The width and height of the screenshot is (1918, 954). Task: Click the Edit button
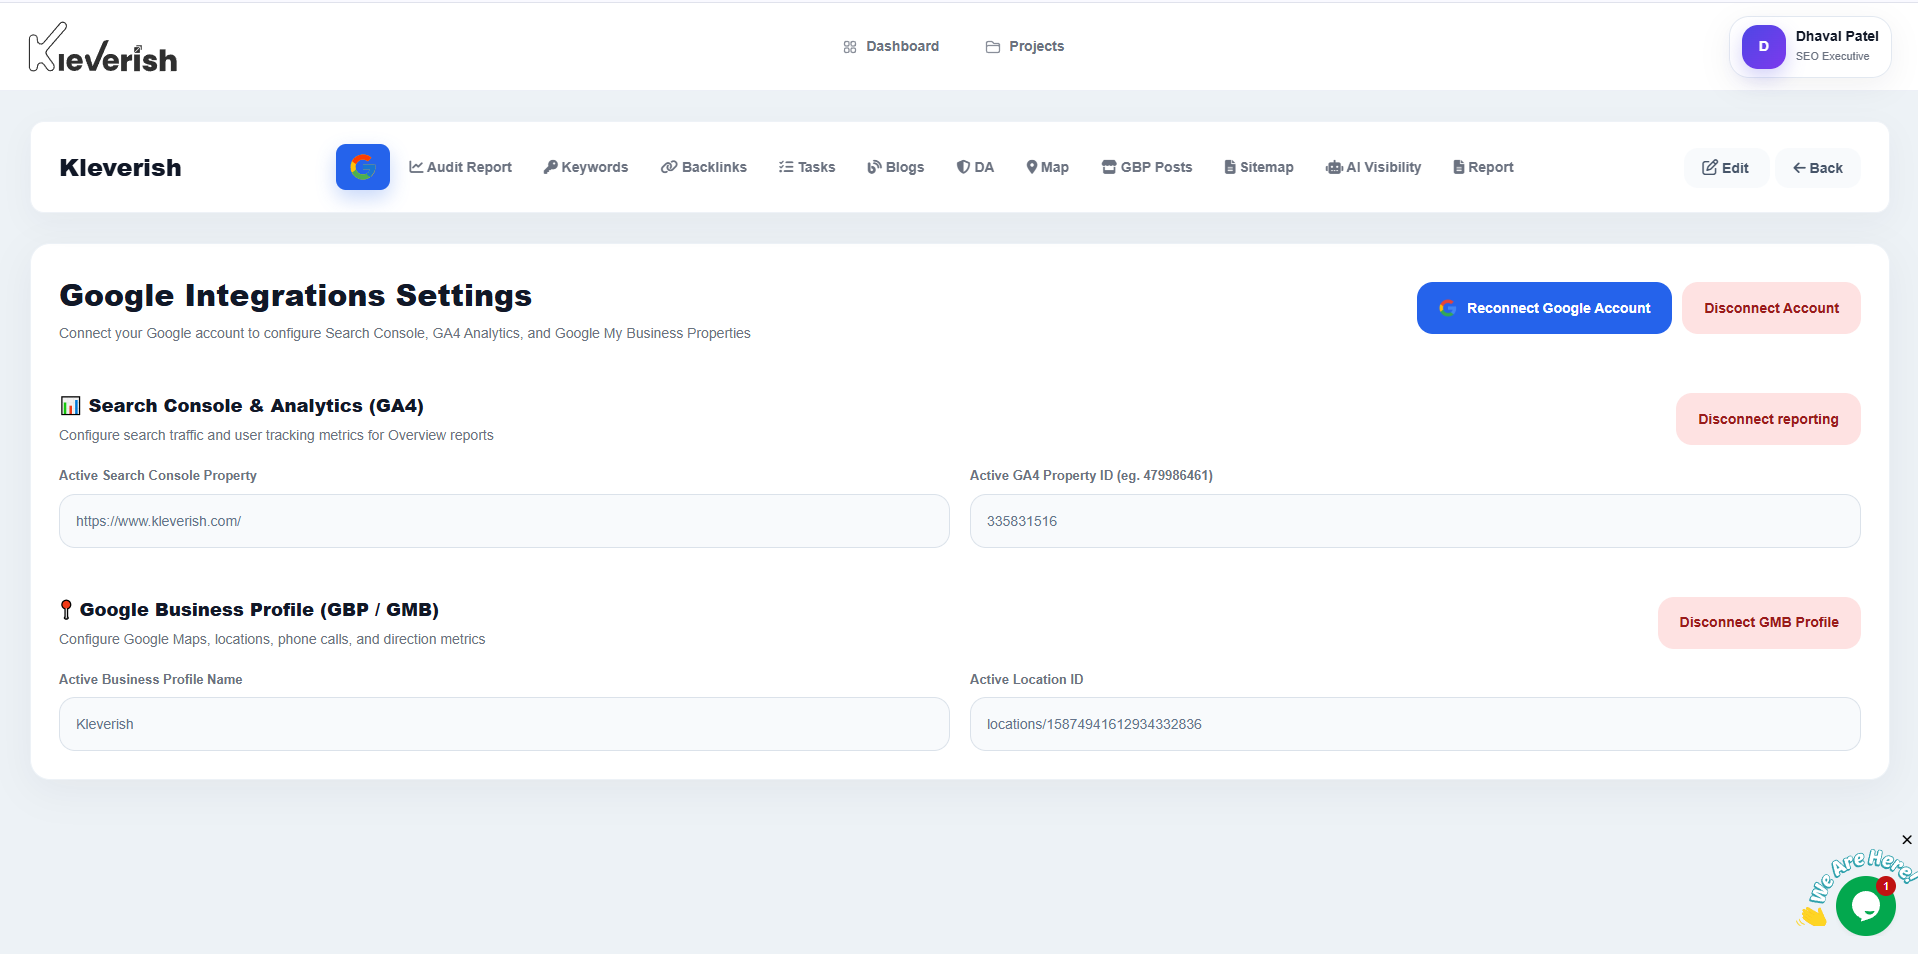1726,168
